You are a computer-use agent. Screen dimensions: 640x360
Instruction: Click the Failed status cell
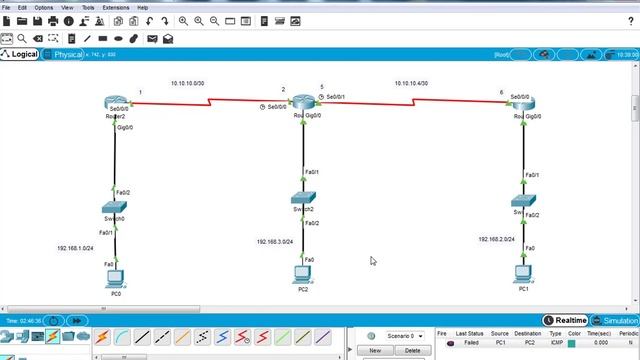[471, 343]
